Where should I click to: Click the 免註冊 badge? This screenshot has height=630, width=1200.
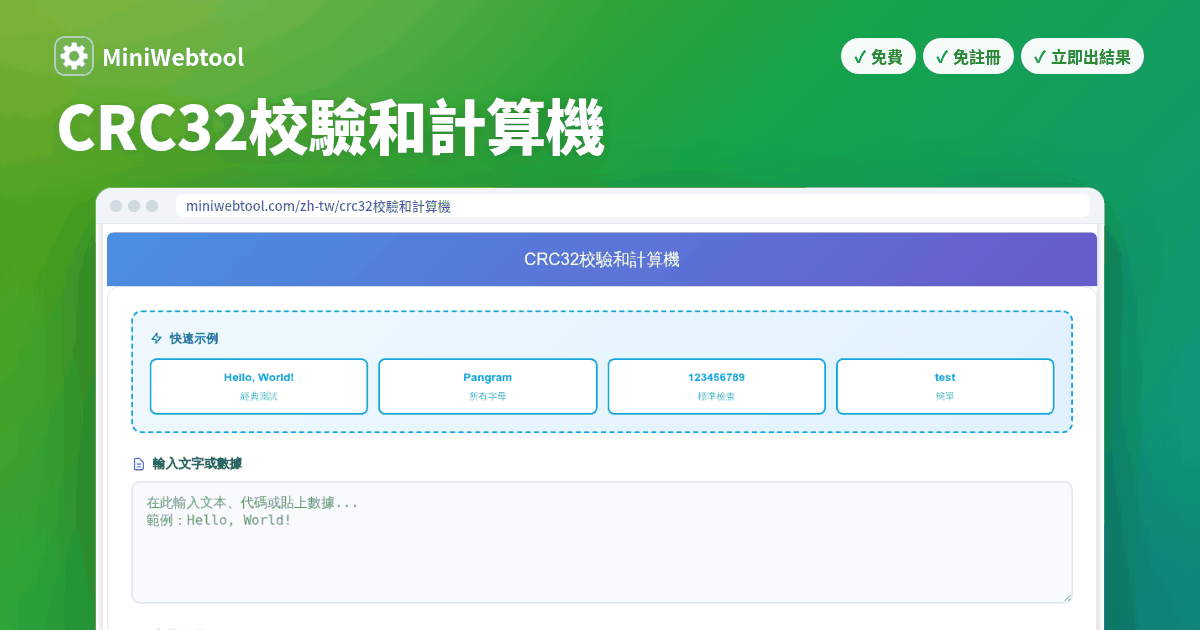[x=968, y=57]
